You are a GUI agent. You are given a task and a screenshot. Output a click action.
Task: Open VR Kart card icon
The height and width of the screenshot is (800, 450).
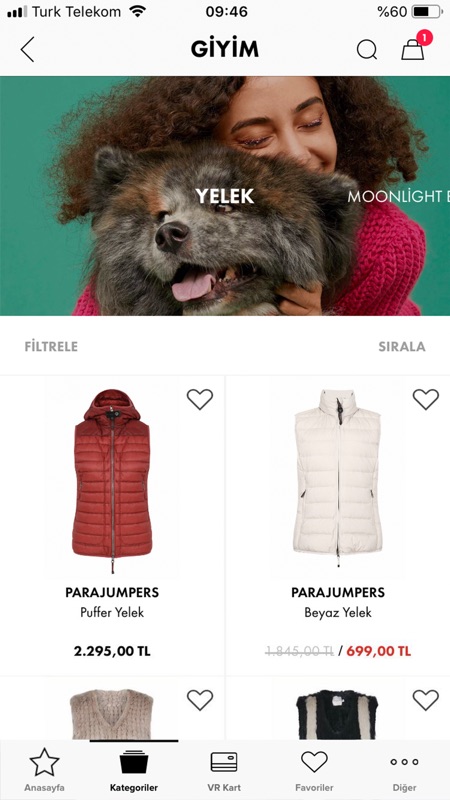(224, 762)
